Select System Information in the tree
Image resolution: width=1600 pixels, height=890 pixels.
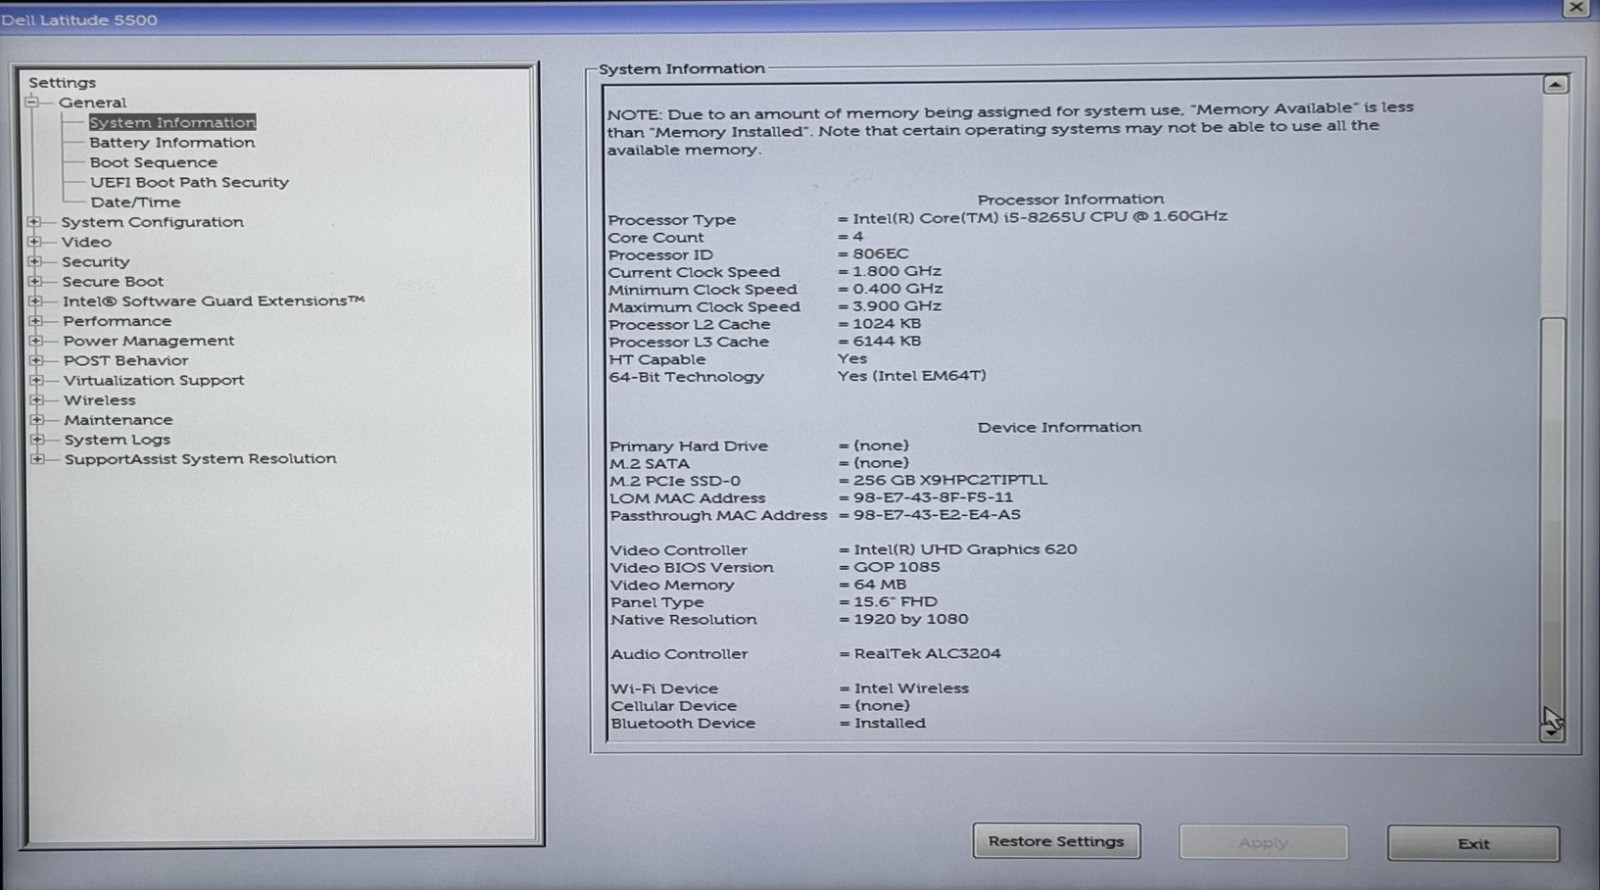click(172, 122)
